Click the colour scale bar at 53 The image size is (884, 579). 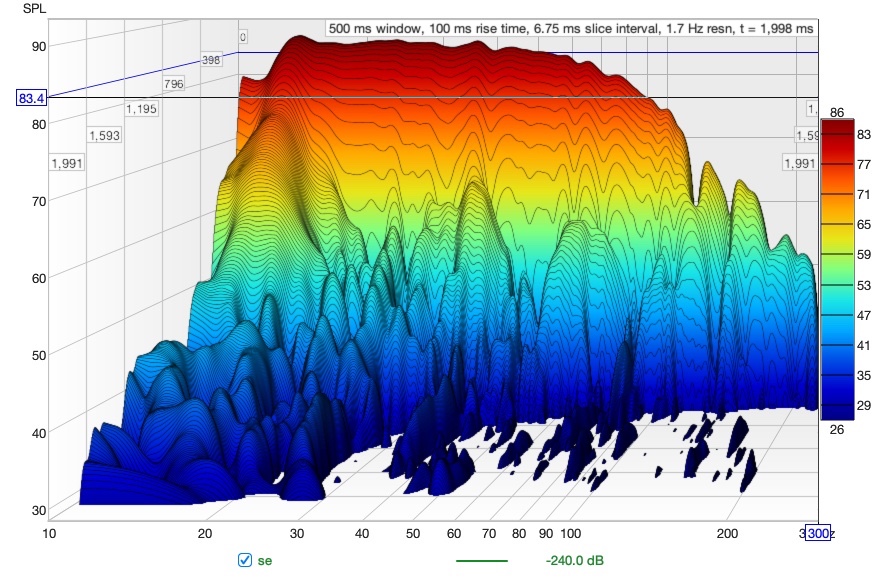(838, 285)
